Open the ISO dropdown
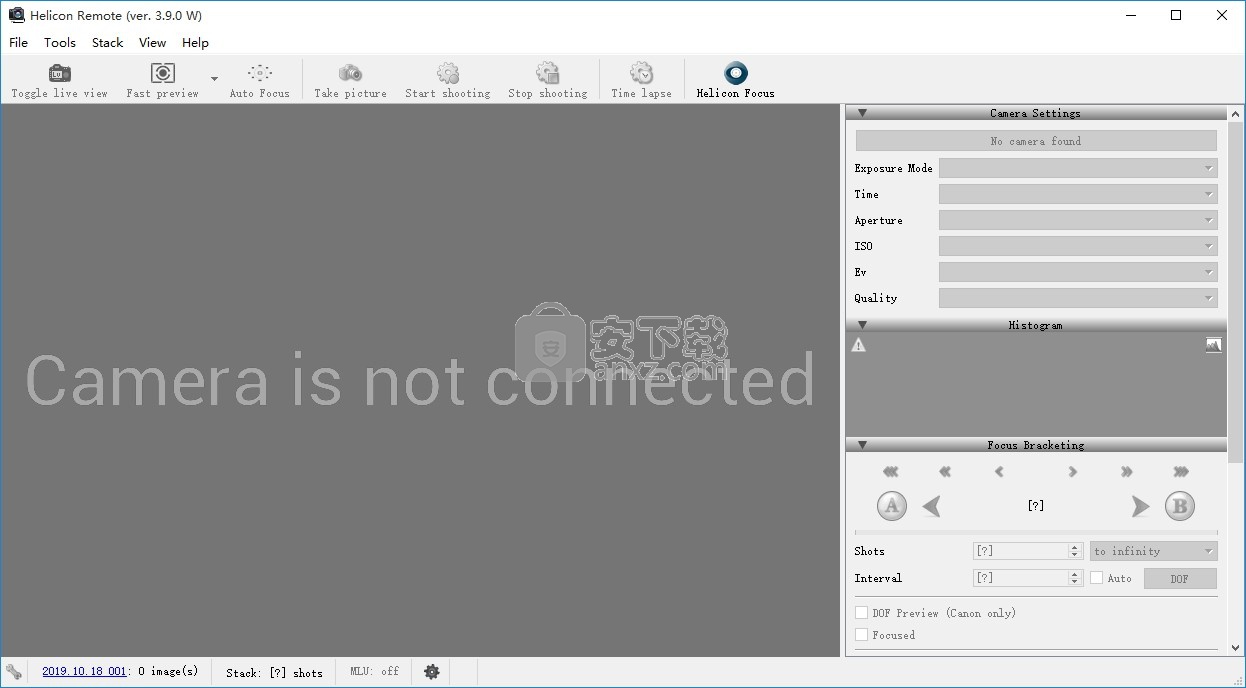1246x688 pixels. (x=1078, y=246)
